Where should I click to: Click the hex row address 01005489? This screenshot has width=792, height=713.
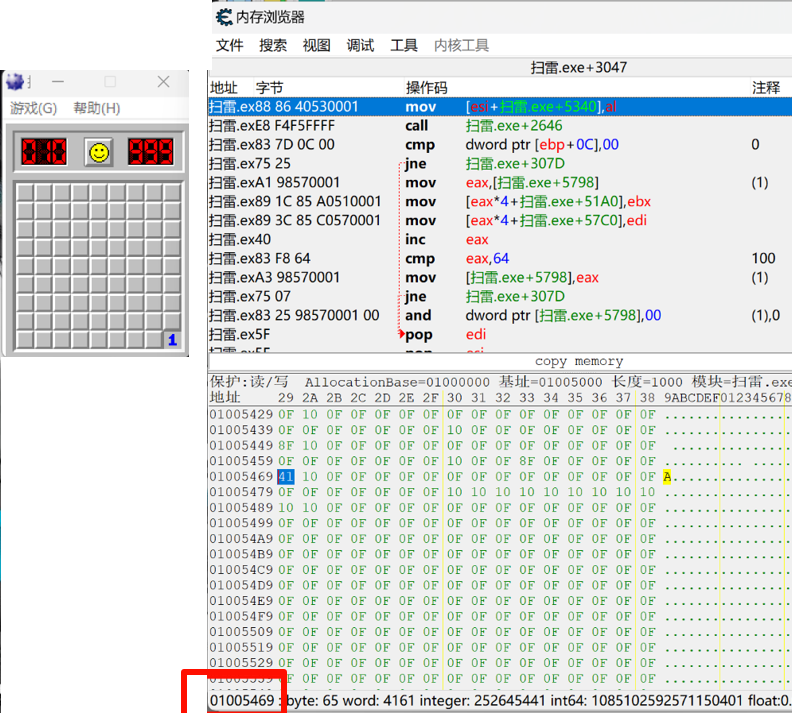(241, 507)
